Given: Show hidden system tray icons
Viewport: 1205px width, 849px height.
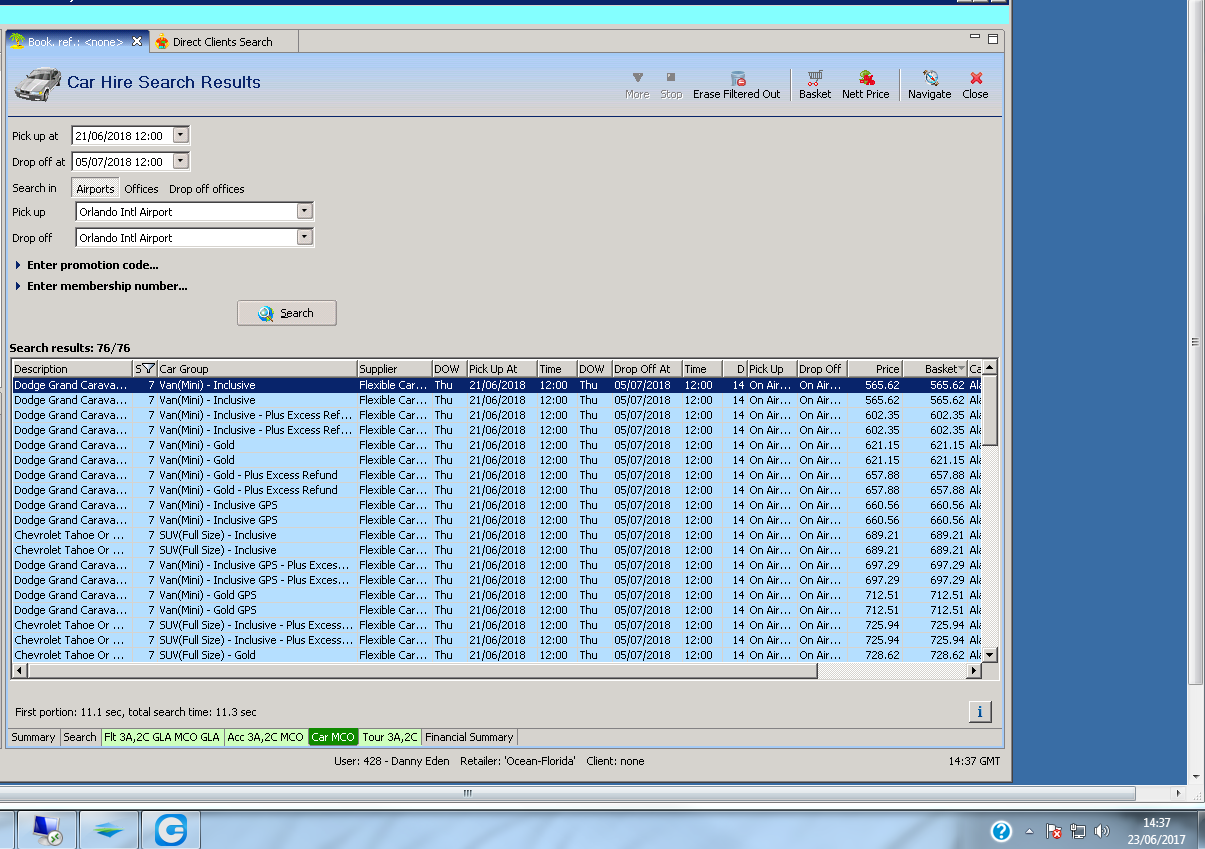Looking at the screenshot, I should (x=1030, y=831).
